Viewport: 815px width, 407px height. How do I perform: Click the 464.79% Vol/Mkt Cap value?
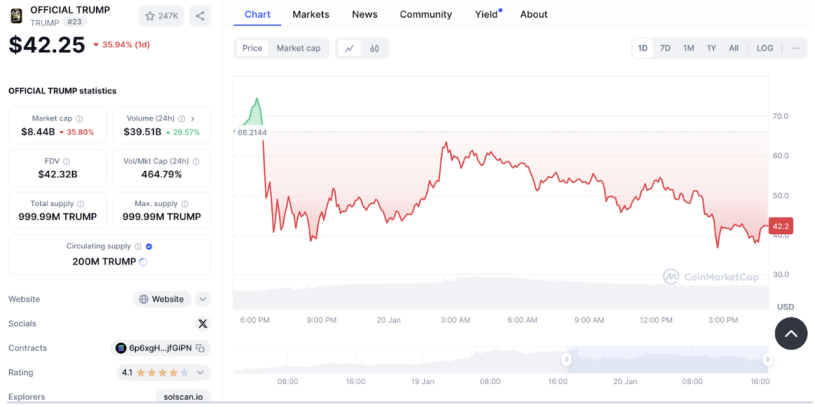[162, 175]
